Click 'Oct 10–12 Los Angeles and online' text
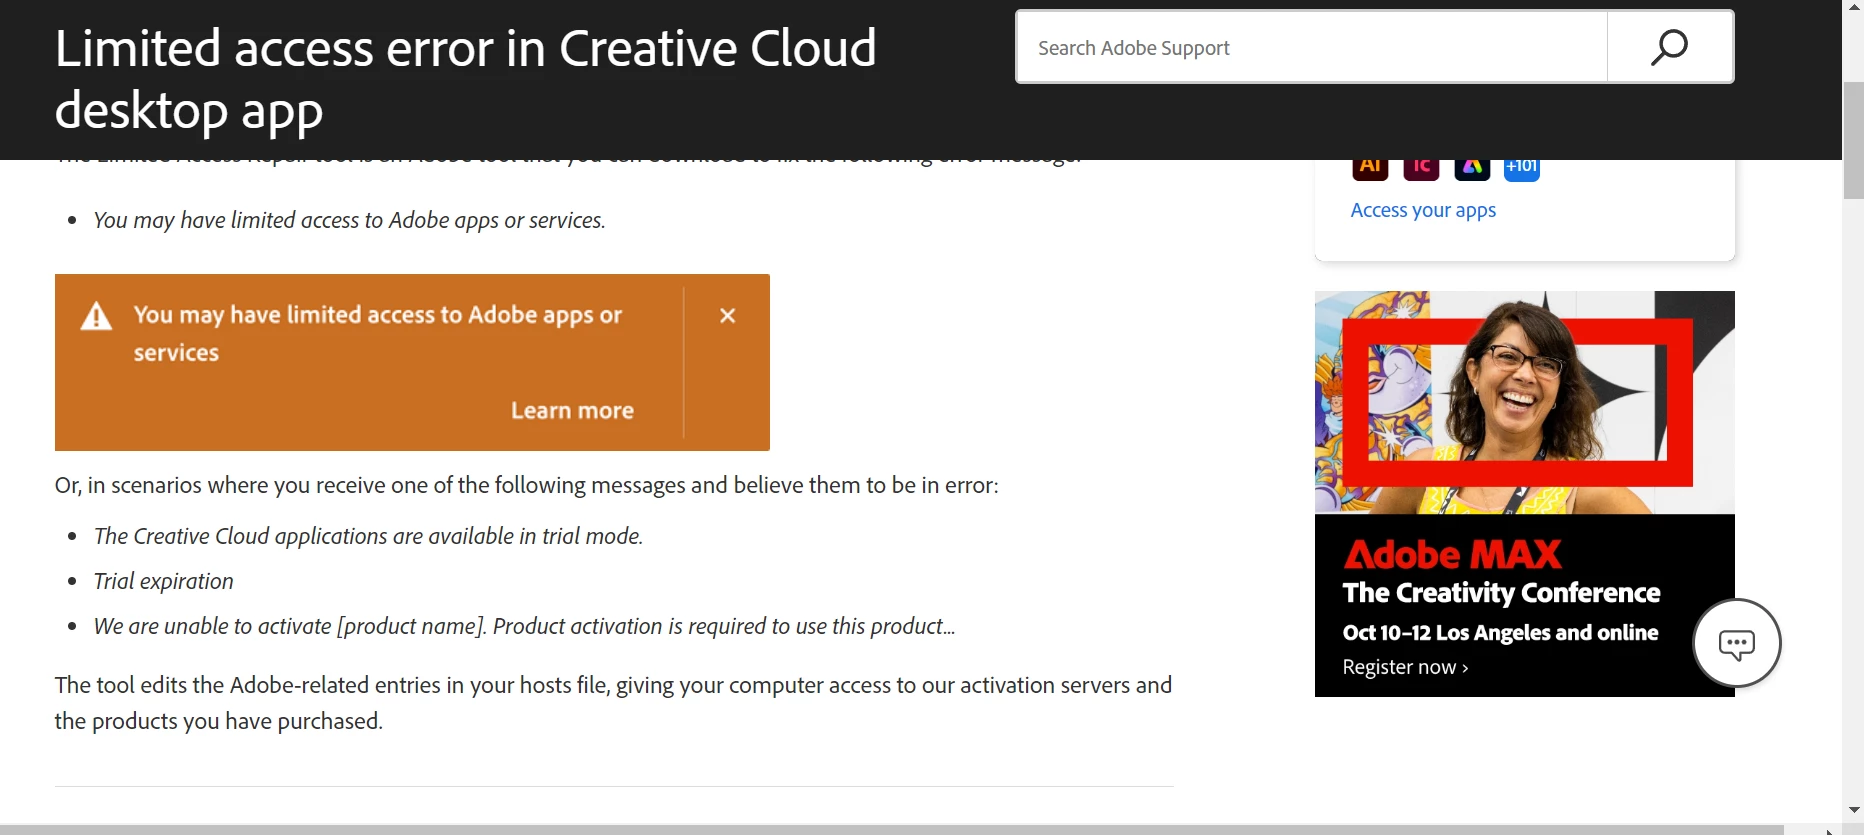Viewport: 1864px width, 835px height. (x=1500, y=633)
